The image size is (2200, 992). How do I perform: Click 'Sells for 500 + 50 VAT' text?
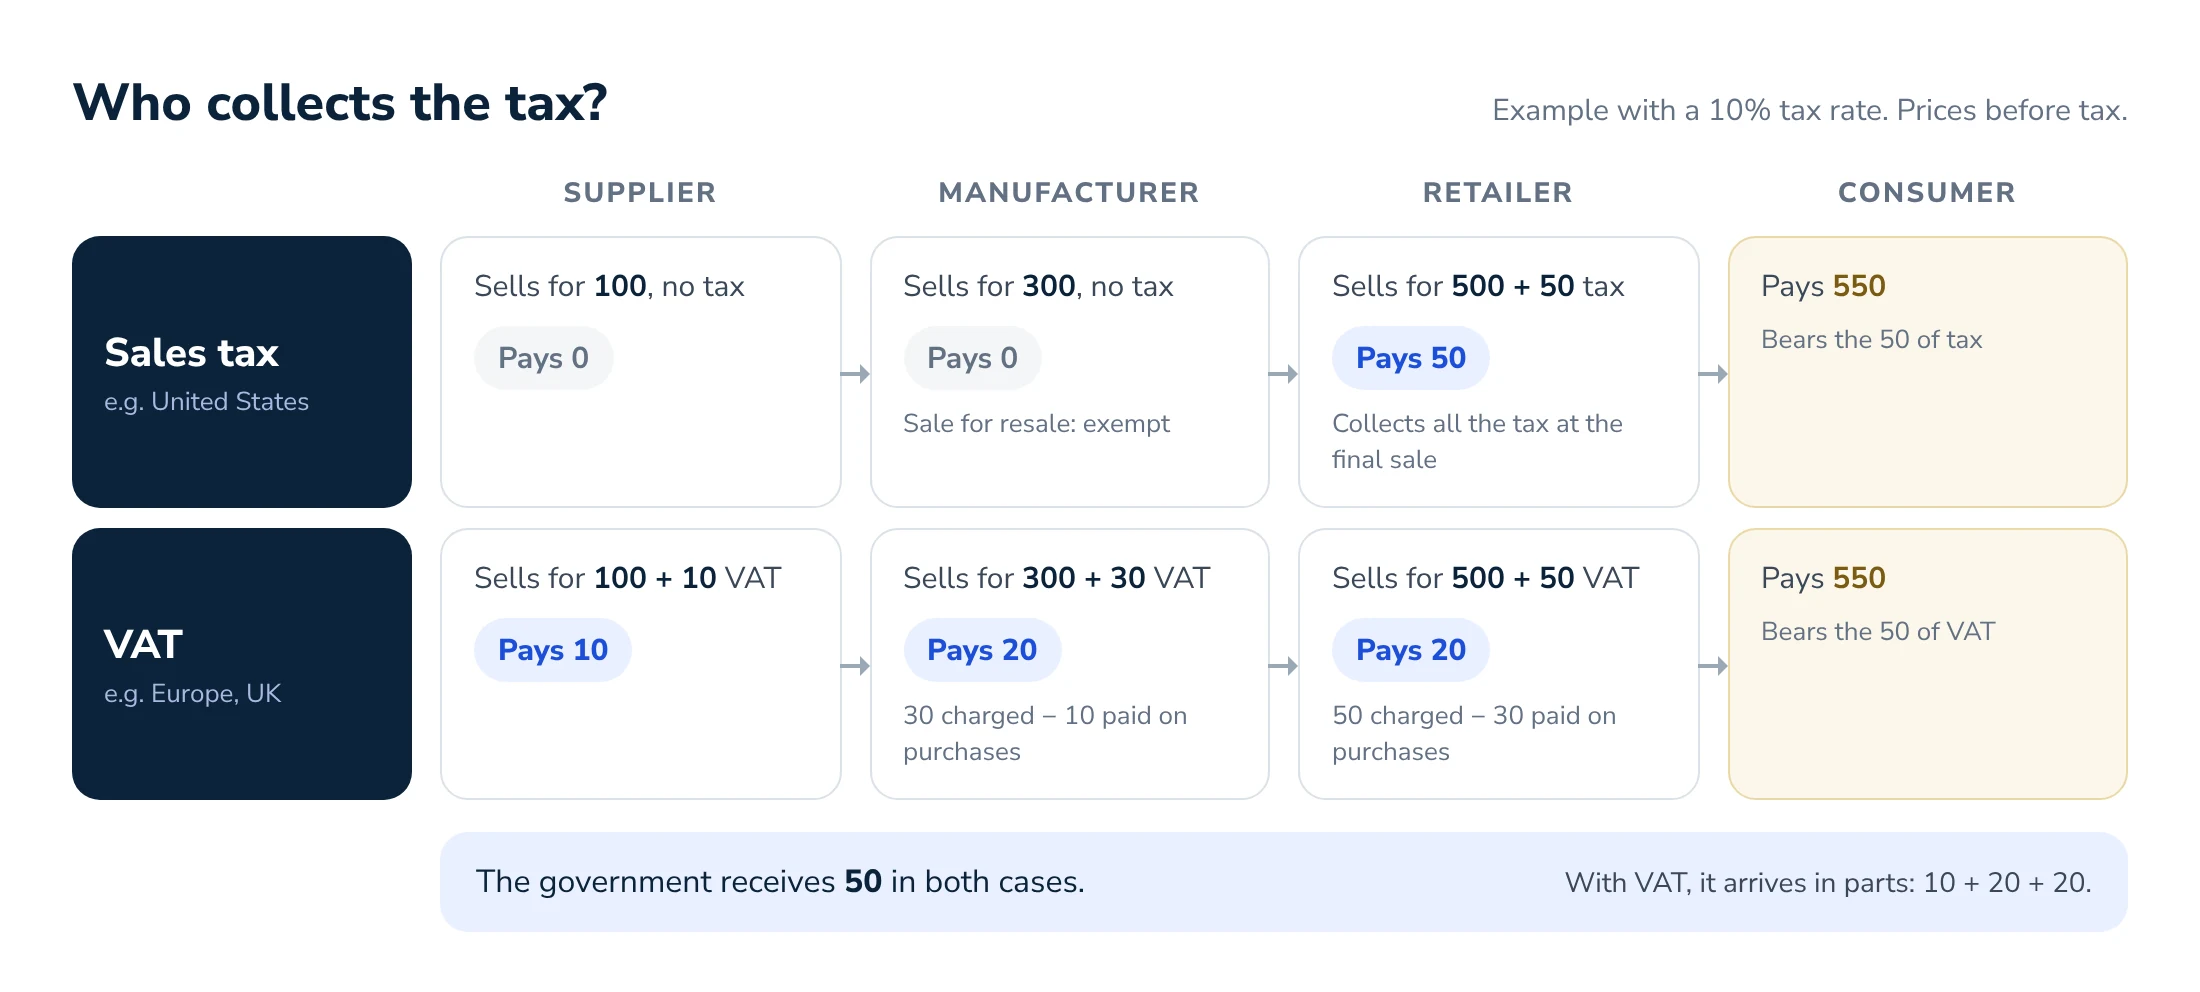coord(1486,578)
